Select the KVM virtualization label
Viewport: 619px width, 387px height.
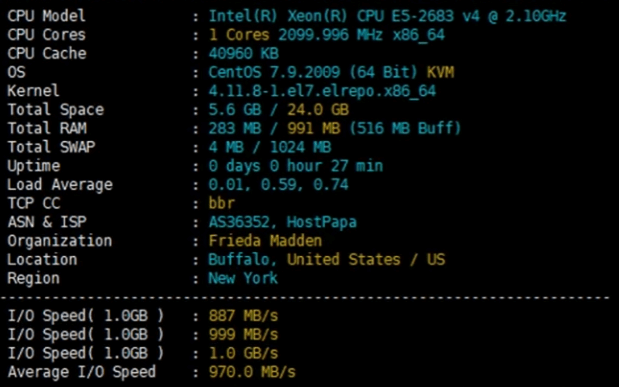[x=440, y=72]
